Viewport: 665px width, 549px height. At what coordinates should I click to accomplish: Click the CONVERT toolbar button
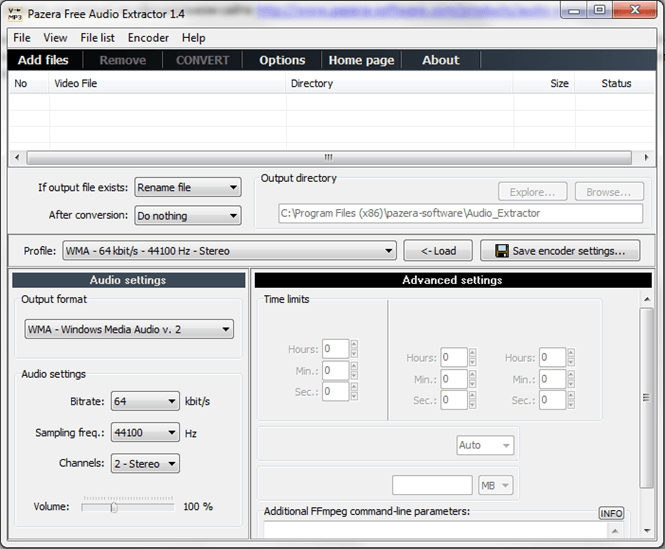[x=202, y=60]
